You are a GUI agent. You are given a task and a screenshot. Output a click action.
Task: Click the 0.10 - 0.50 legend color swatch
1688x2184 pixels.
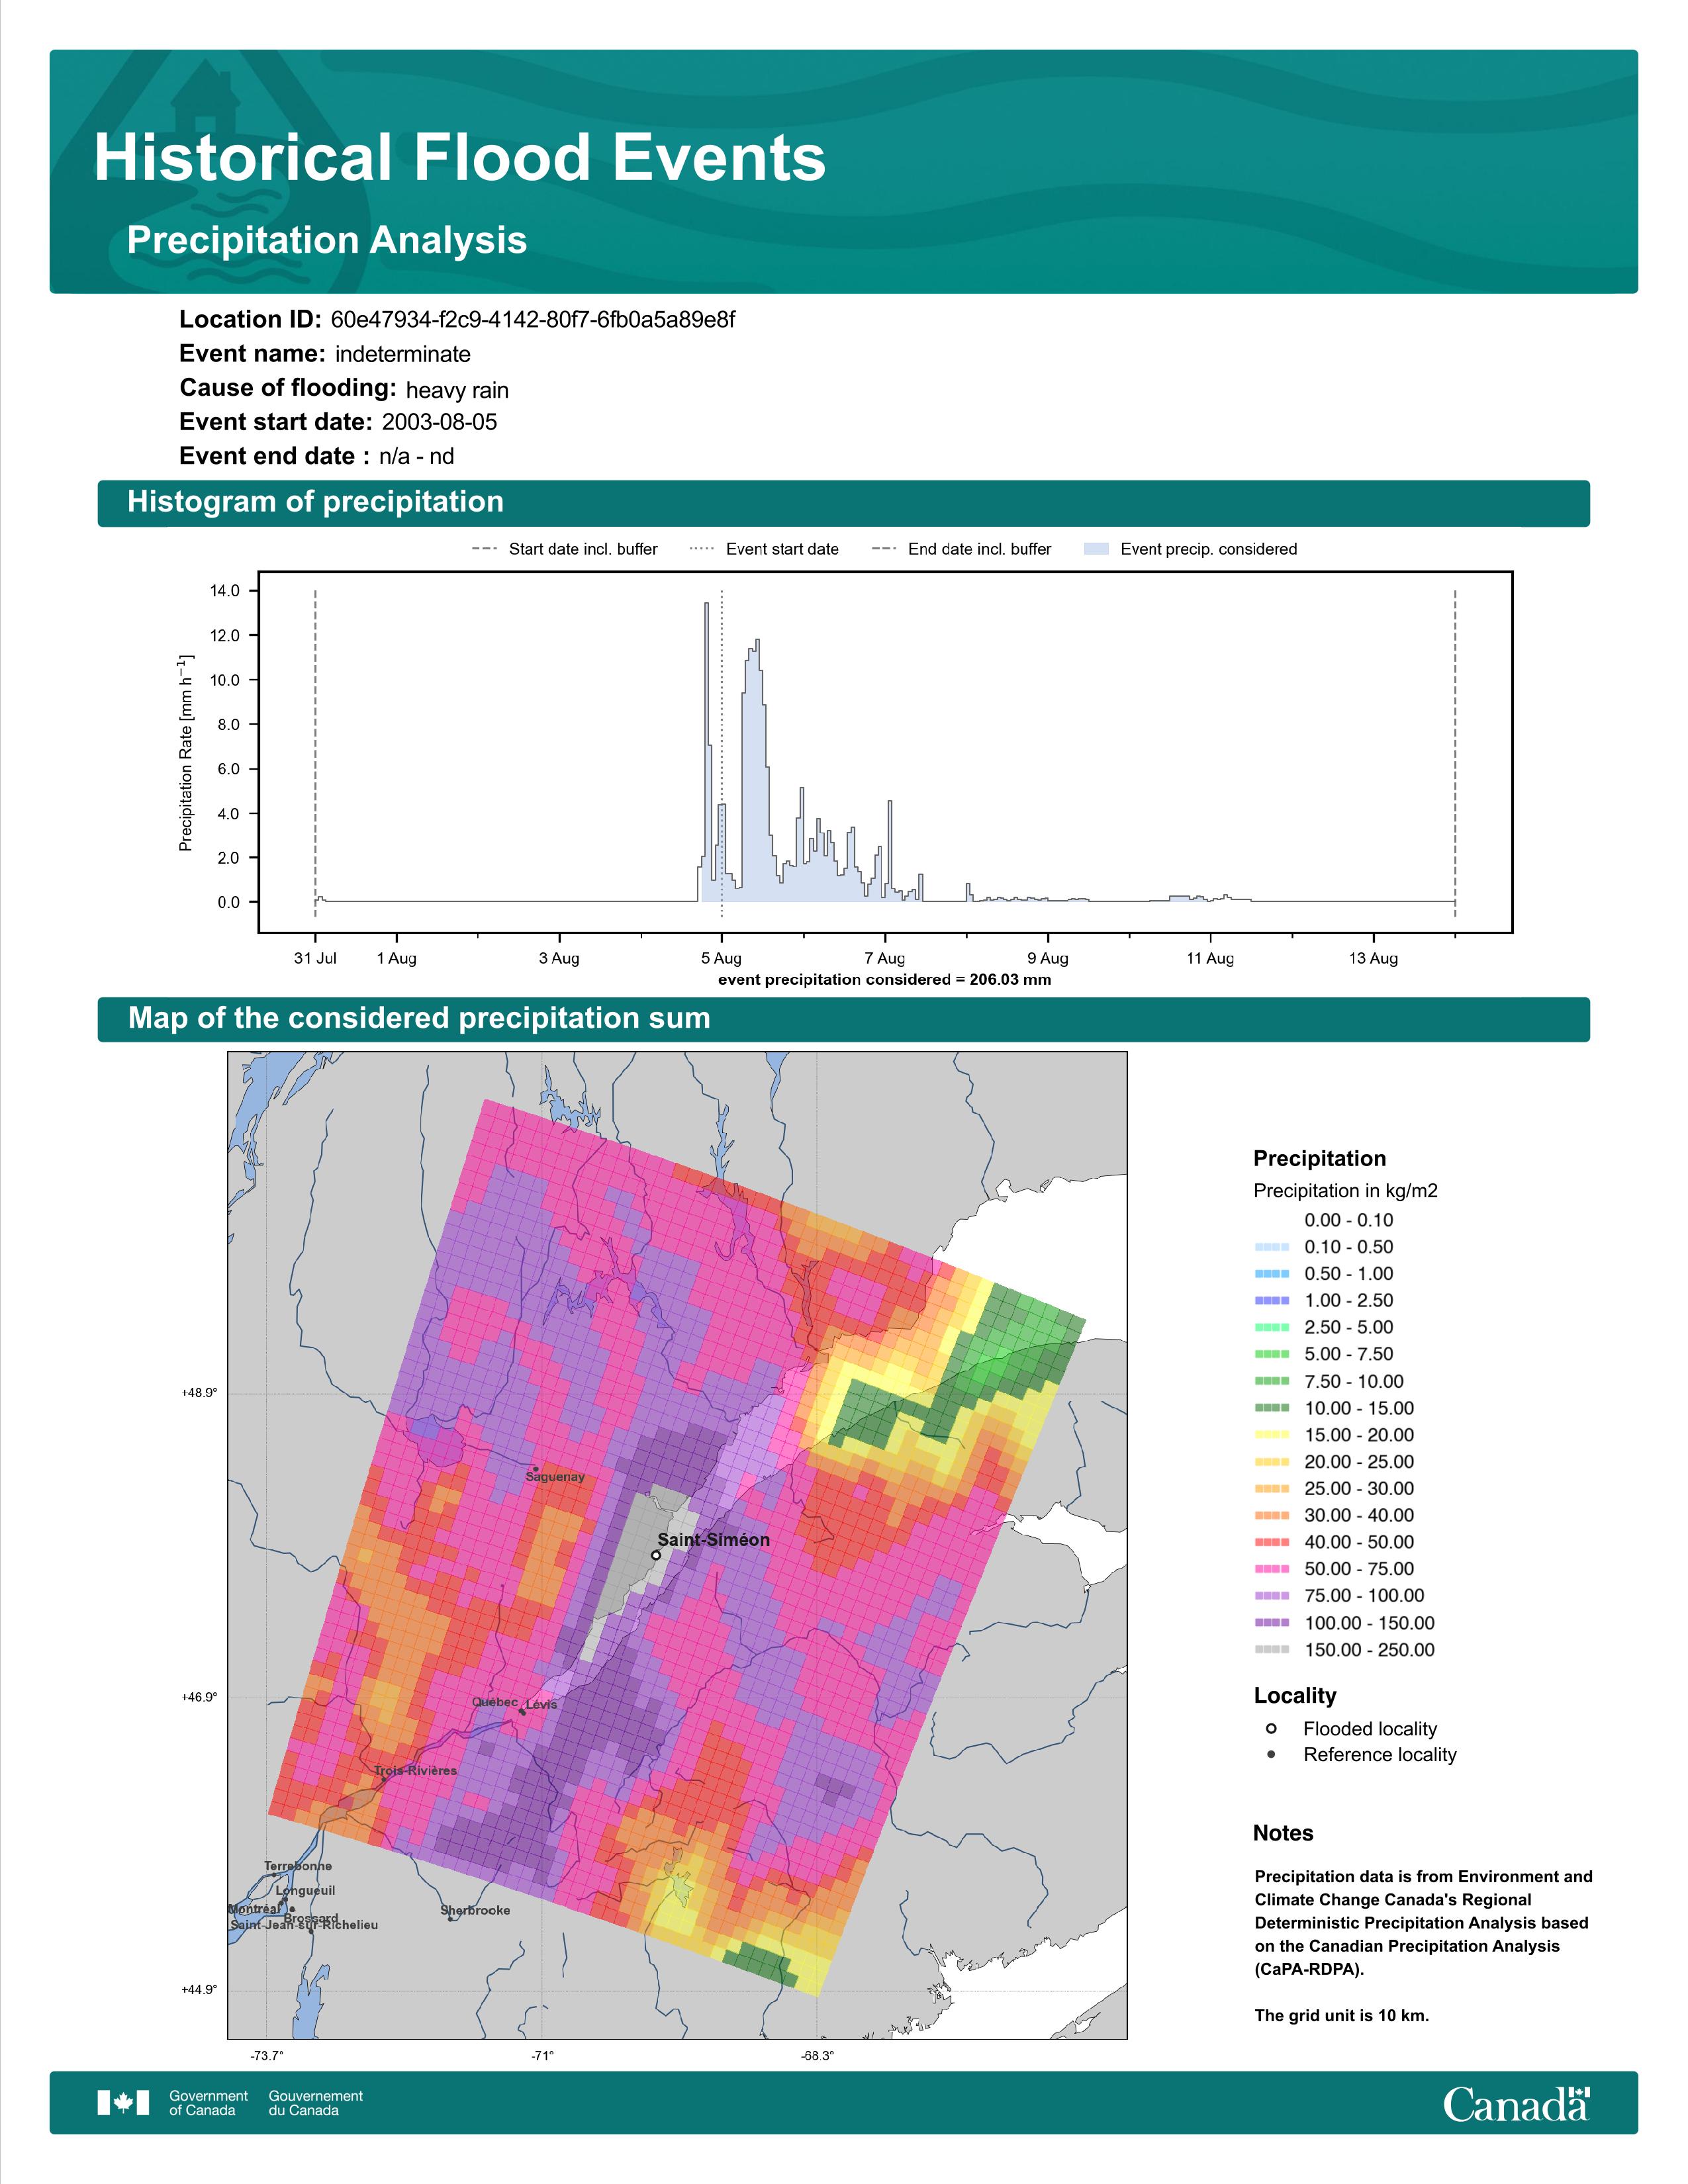1272,1247
